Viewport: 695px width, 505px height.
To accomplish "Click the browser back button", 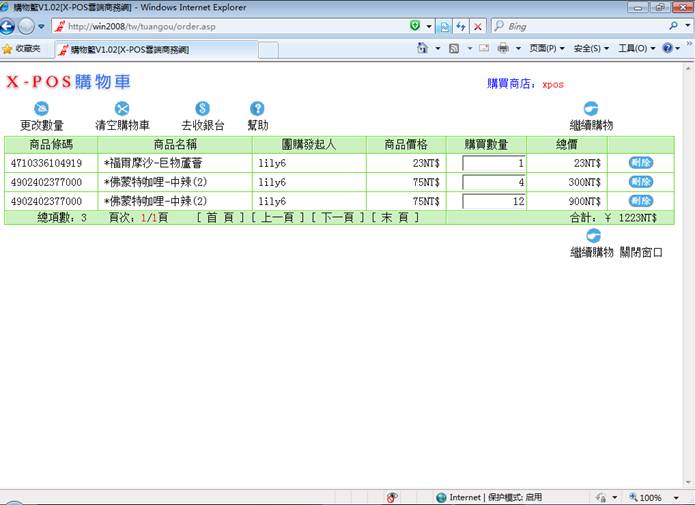I will coord(9,27).
